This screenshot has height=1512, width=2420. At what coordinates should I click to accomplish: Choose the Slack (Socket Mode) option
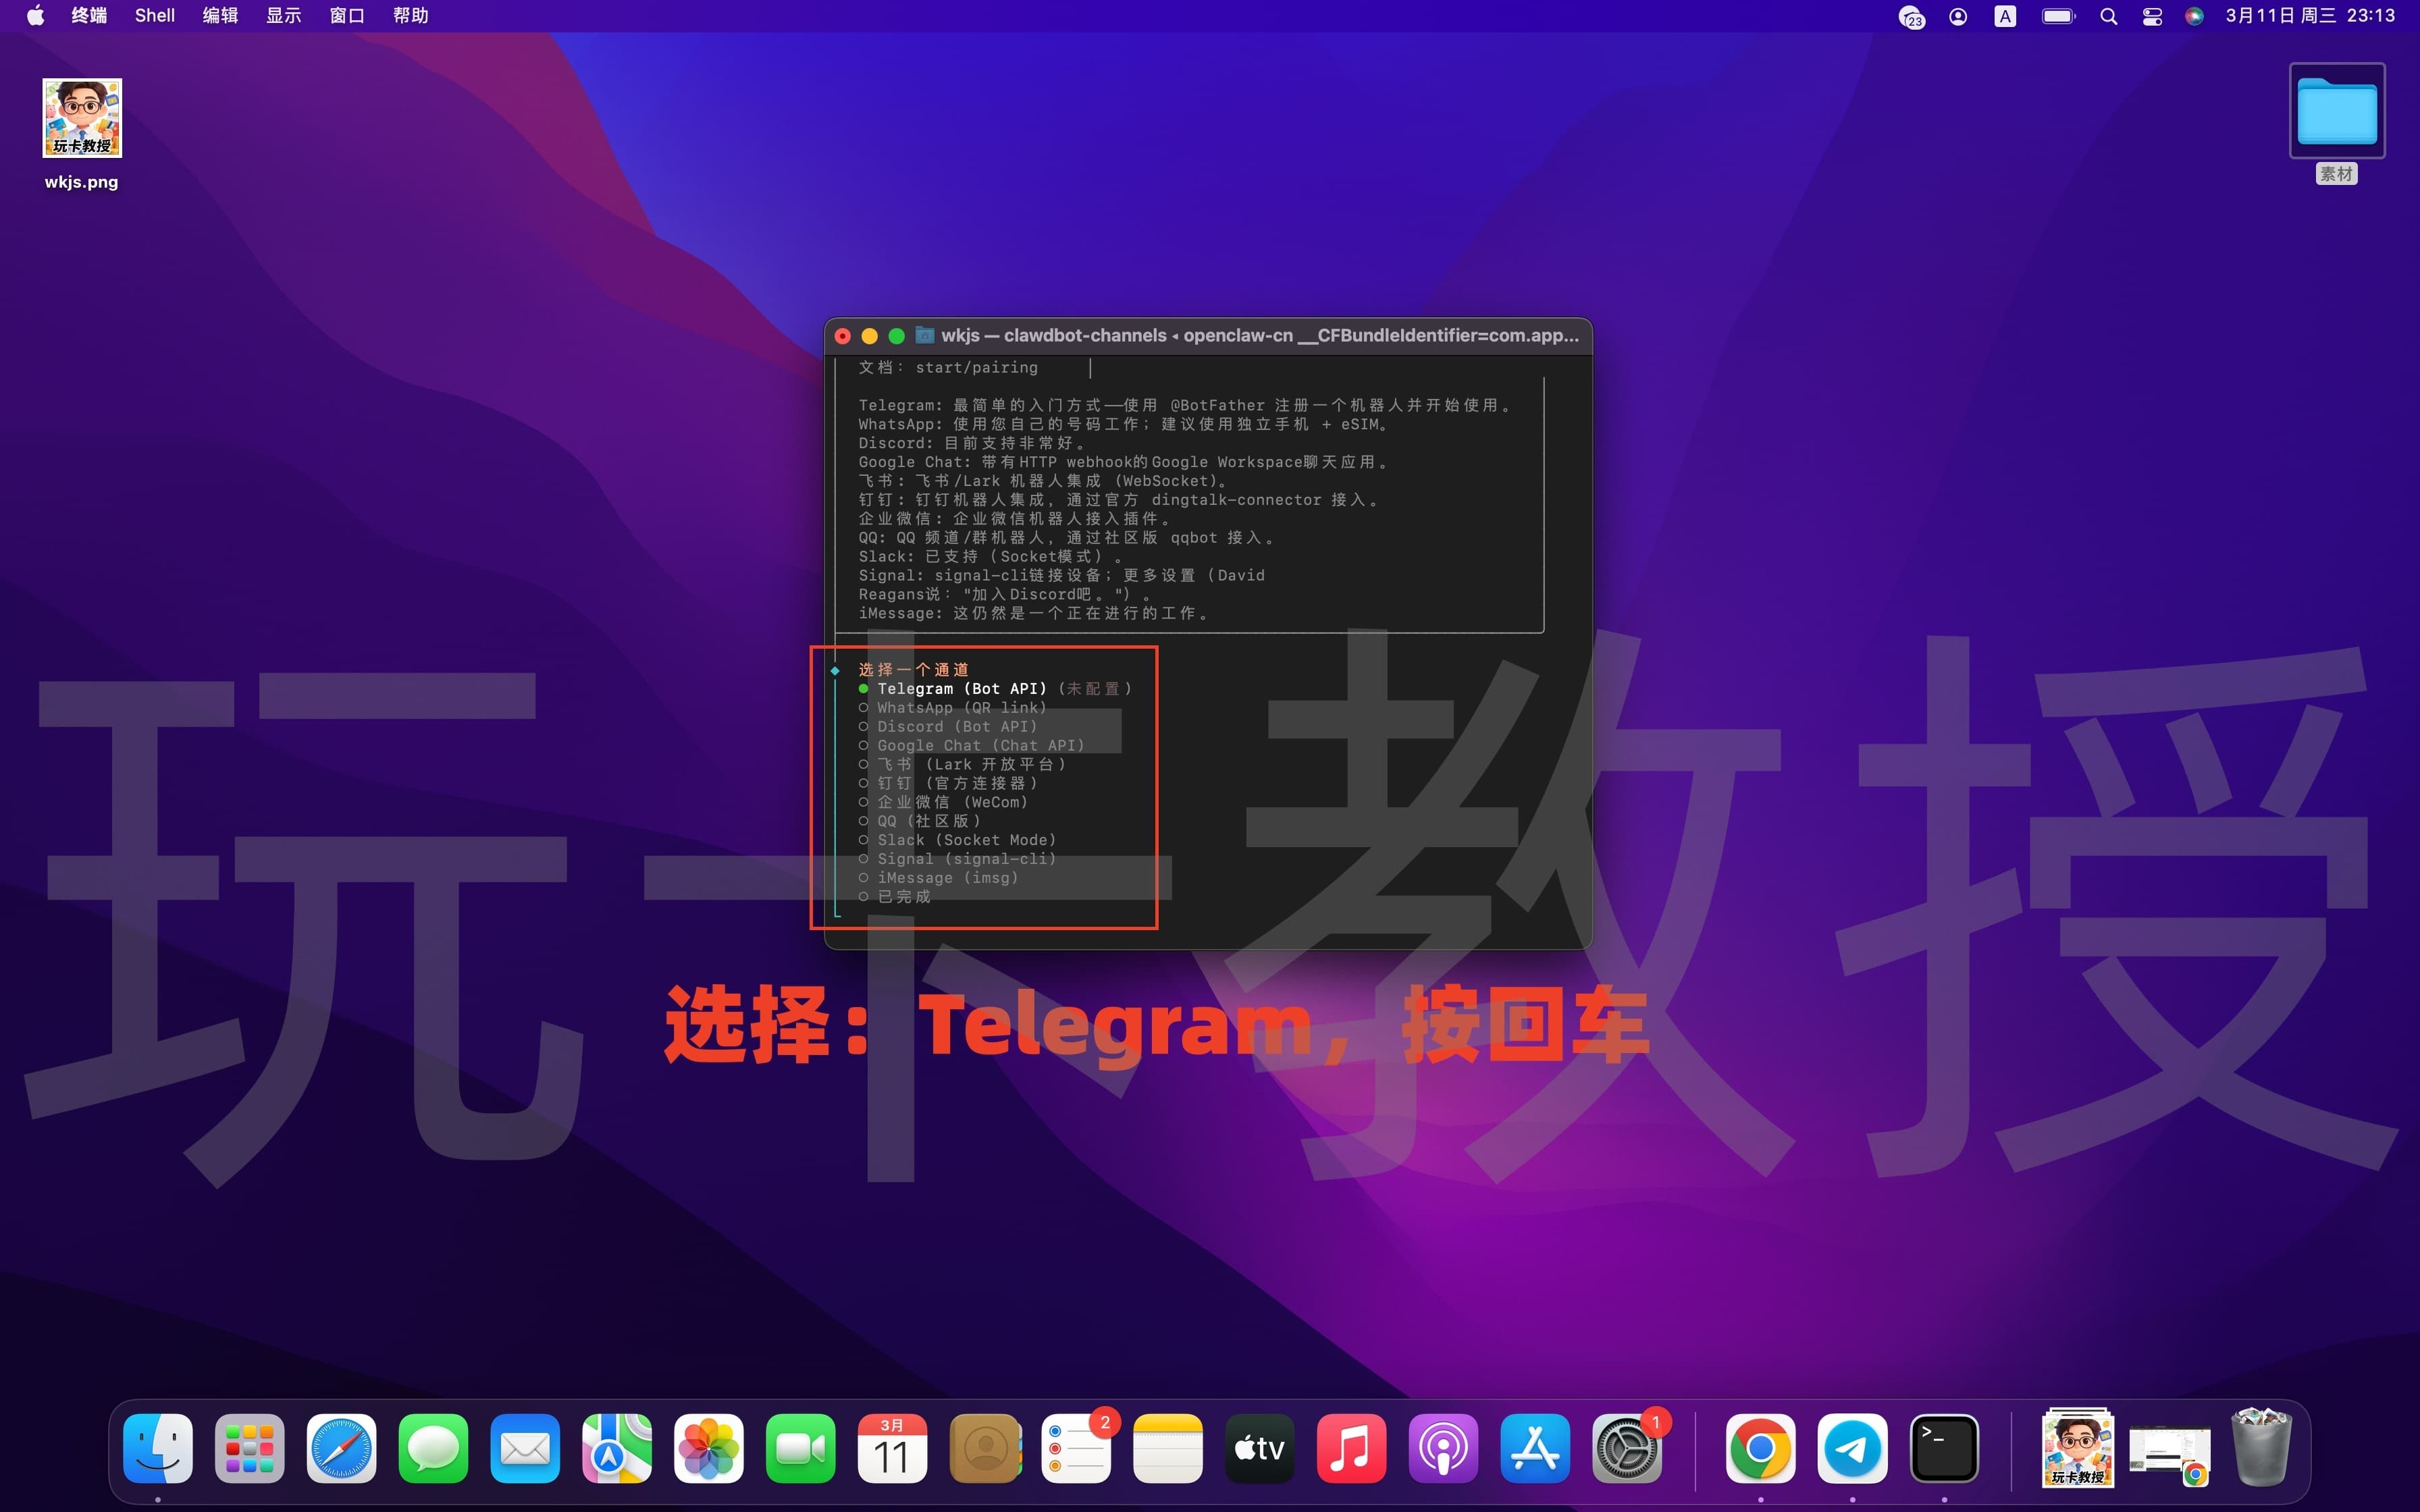click(965, 840)
